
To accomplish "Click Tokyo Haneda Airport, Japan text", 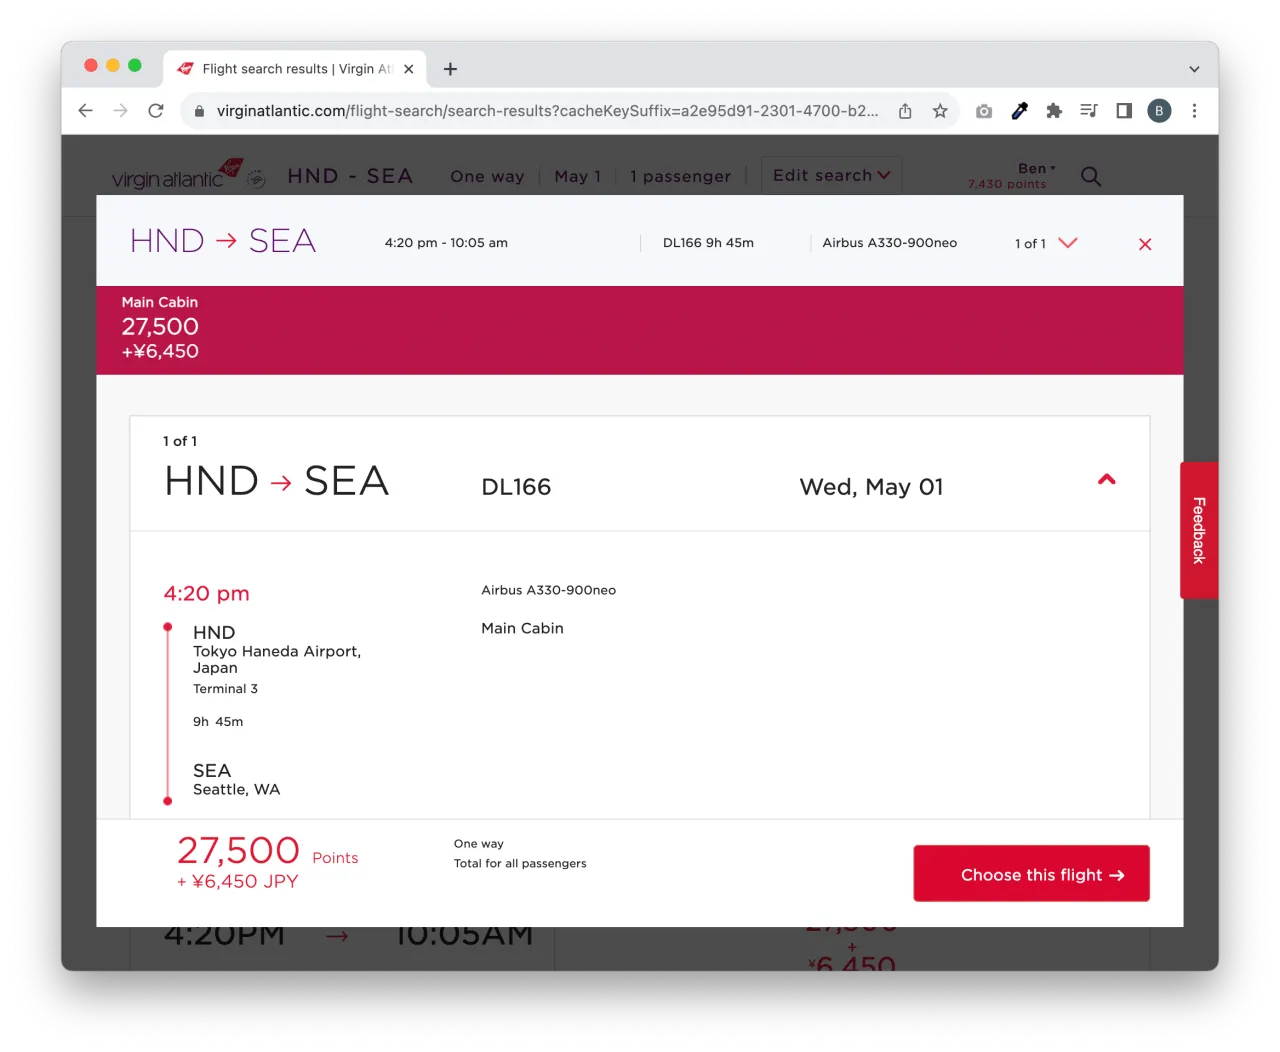I will tap(277, 659).
